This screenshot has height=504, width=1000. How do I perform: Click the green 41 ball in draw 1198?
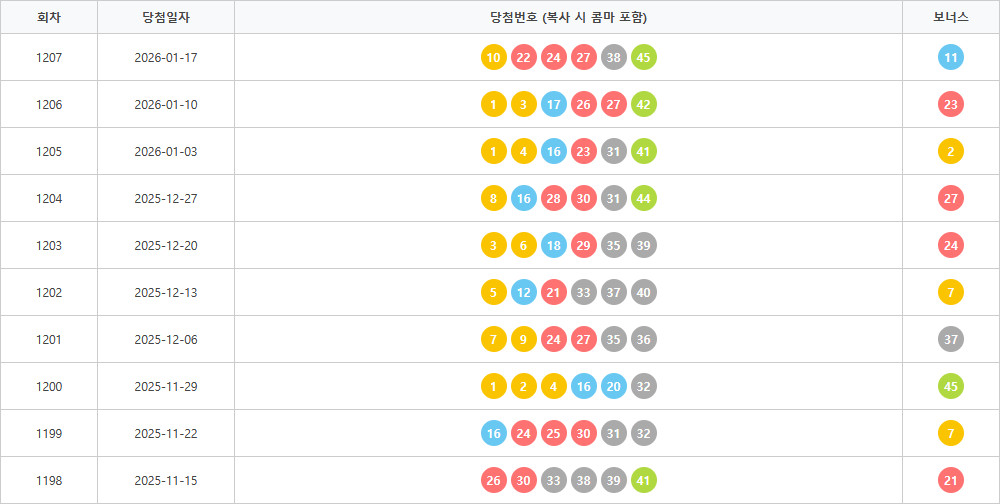pos(644,481)
